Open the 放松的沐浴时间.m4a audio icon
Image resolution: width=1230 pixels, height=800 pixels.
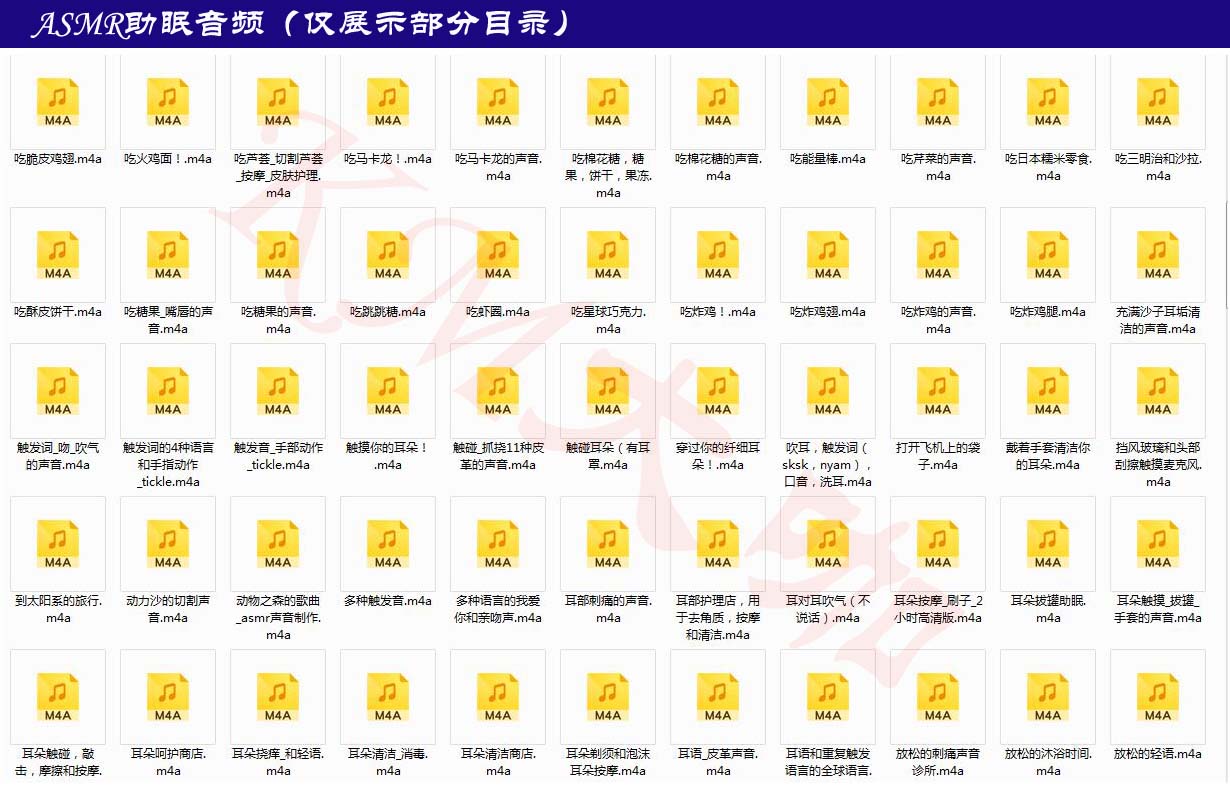[x=1048, y=698]
